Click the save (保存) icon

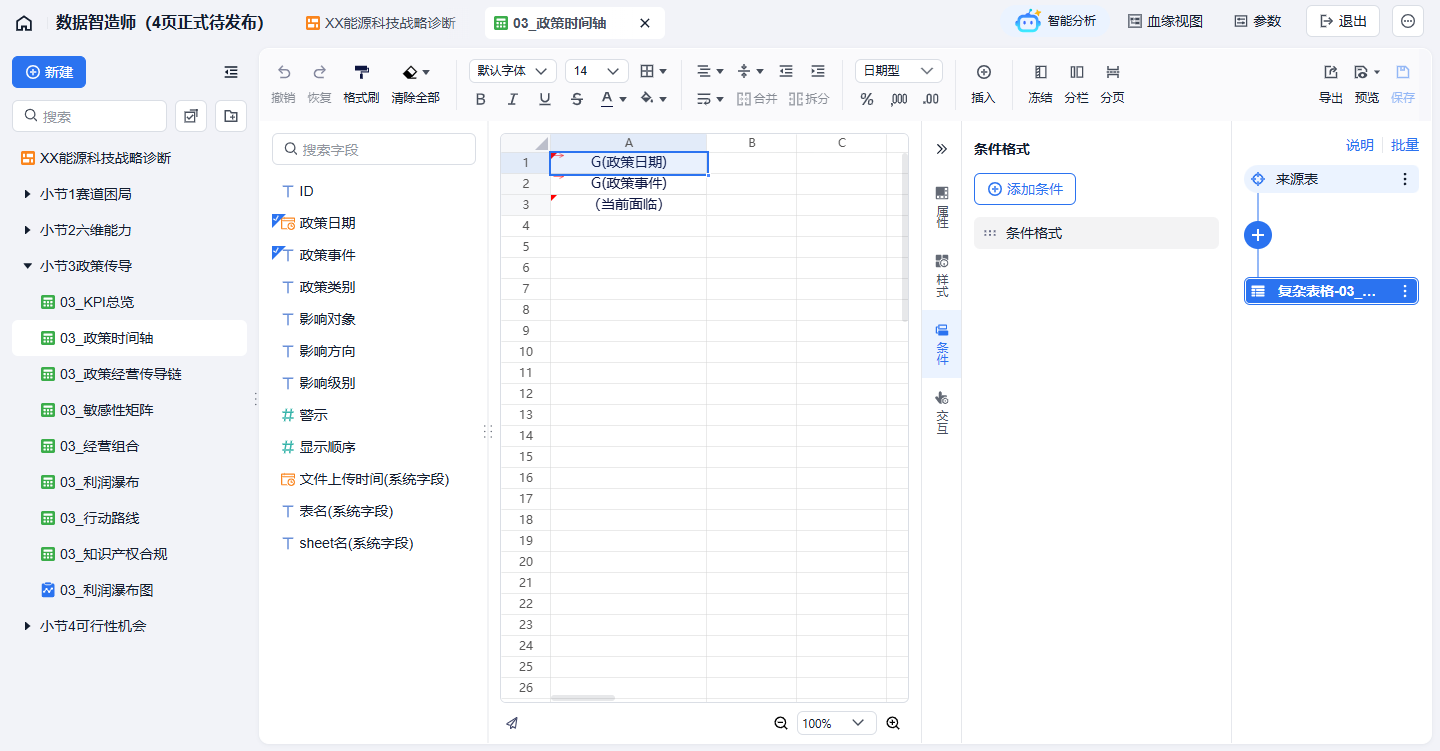[x=1403, y=72]
